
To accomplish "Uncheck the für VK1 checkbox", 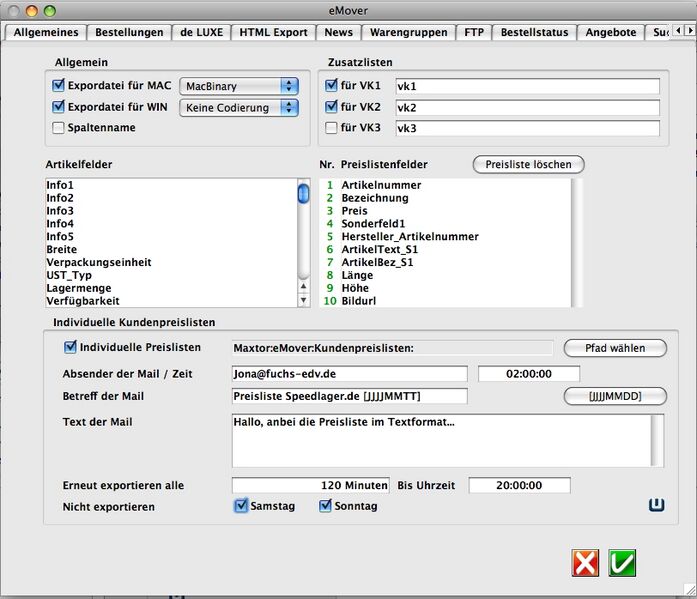I will (x=331, y=85).
